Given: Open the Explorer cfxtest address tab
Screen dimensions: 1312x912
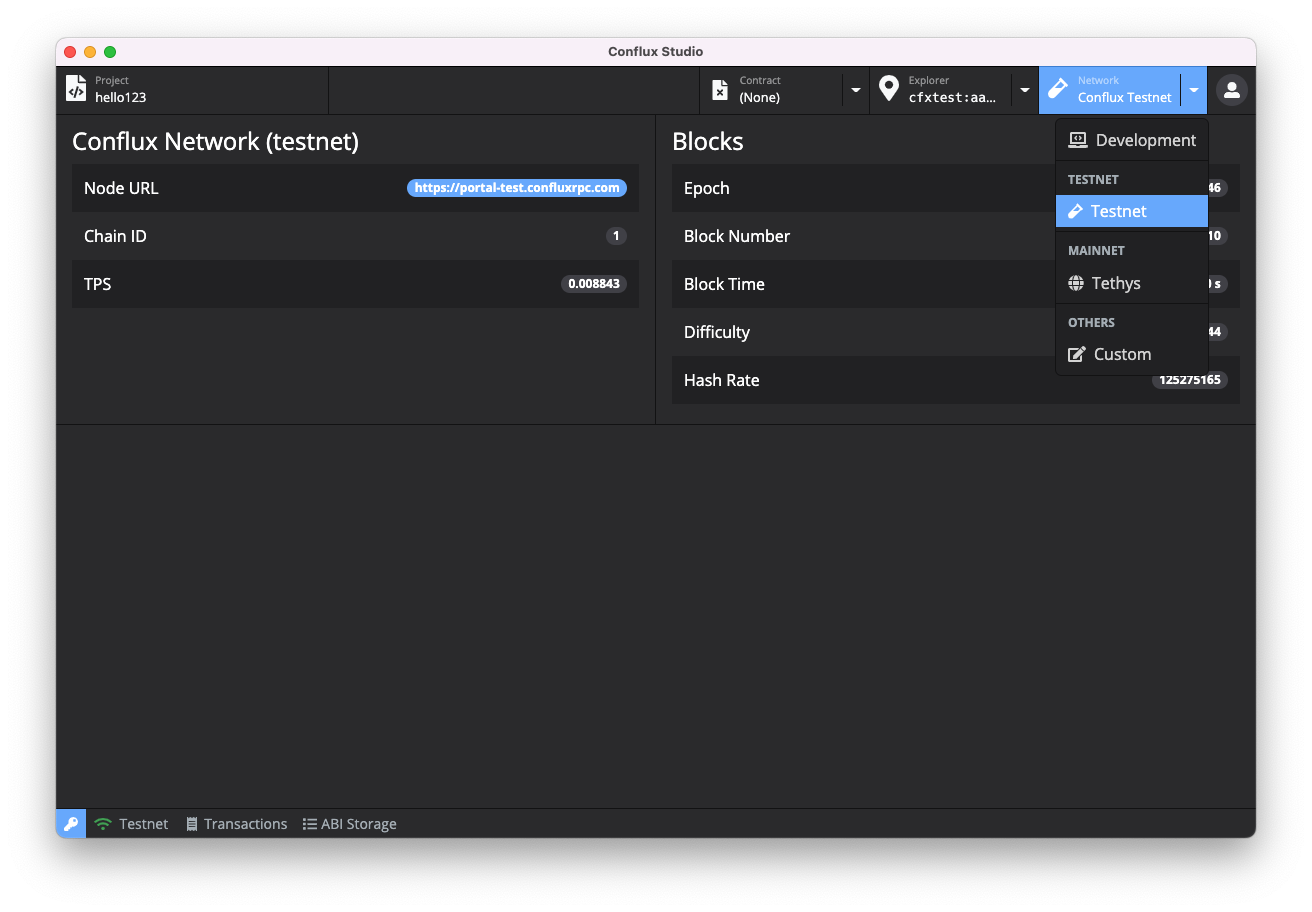Looking at the screenshot, I should pos(941,90).
